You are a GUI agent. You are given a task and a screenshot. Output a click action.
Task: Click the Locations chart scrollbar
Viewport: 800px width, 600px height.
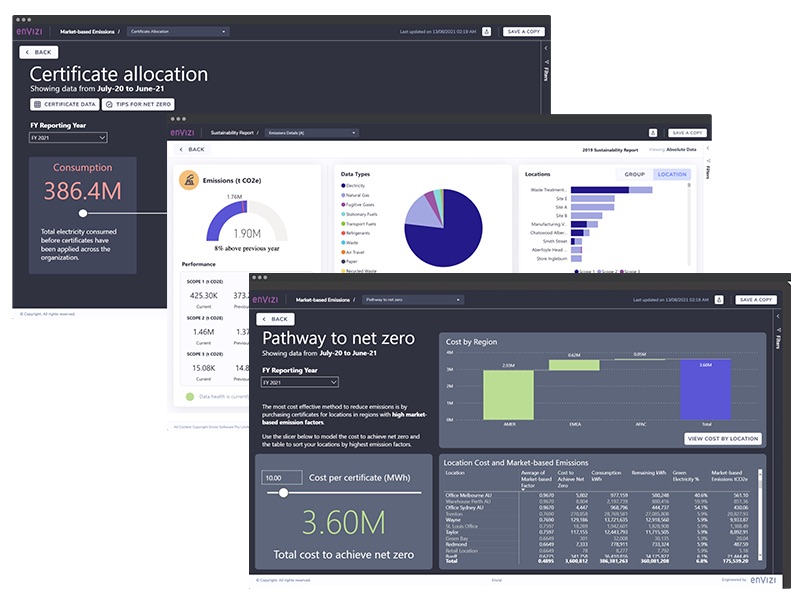tap(689, 224)
